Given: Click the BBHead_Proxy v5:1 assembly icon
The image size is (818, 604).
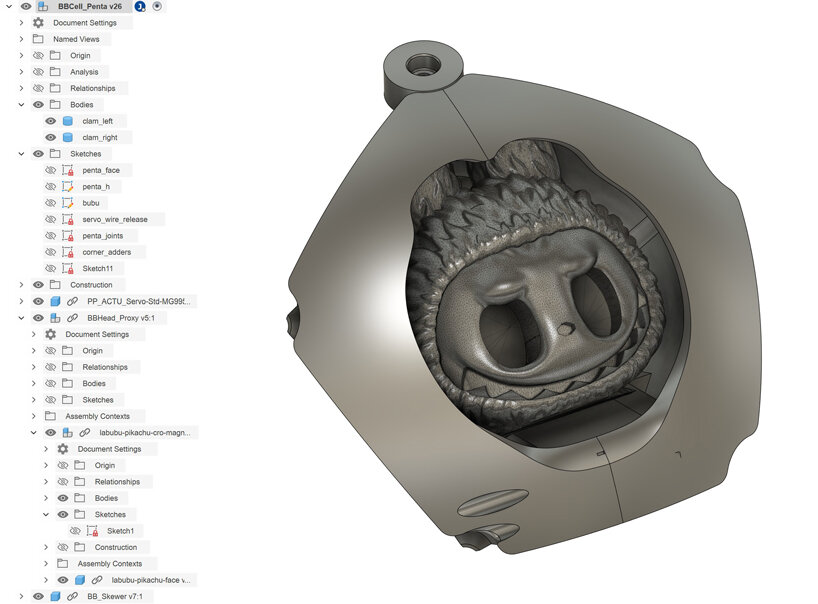Looking at the screenshot, I should click(x=55, y=318).
